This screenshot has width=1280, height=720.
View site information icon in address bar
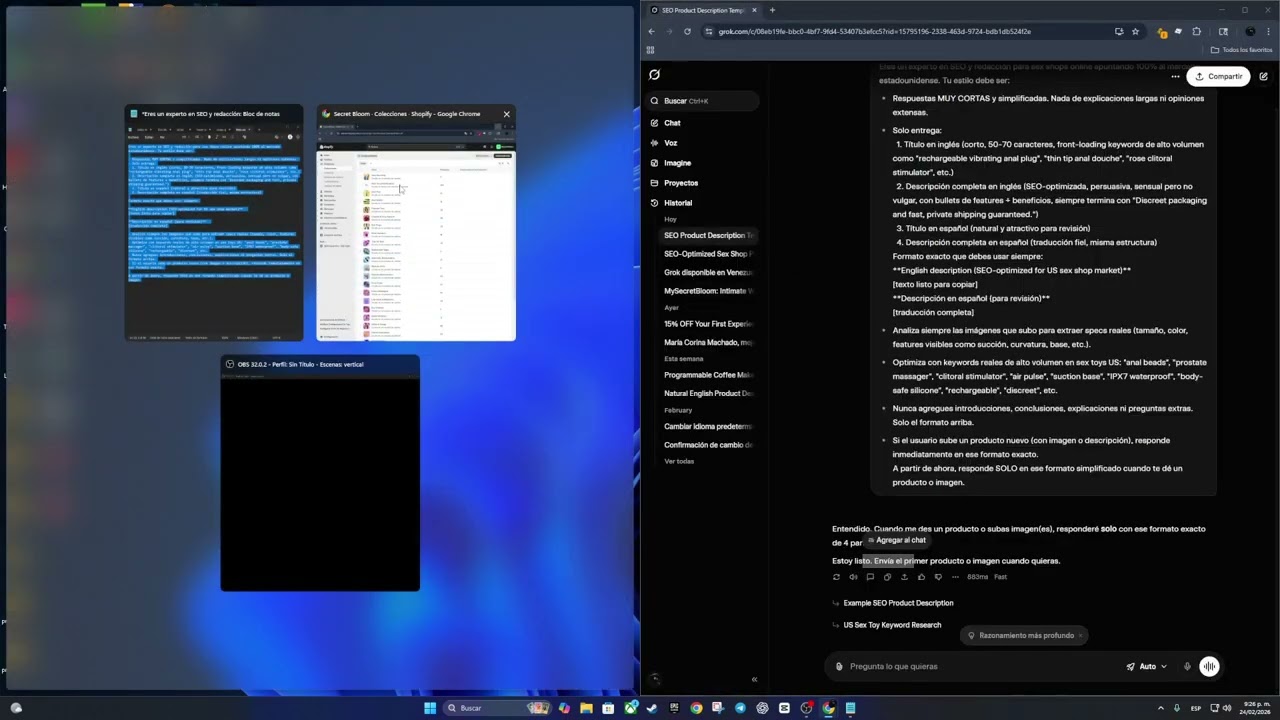(709, 32)
